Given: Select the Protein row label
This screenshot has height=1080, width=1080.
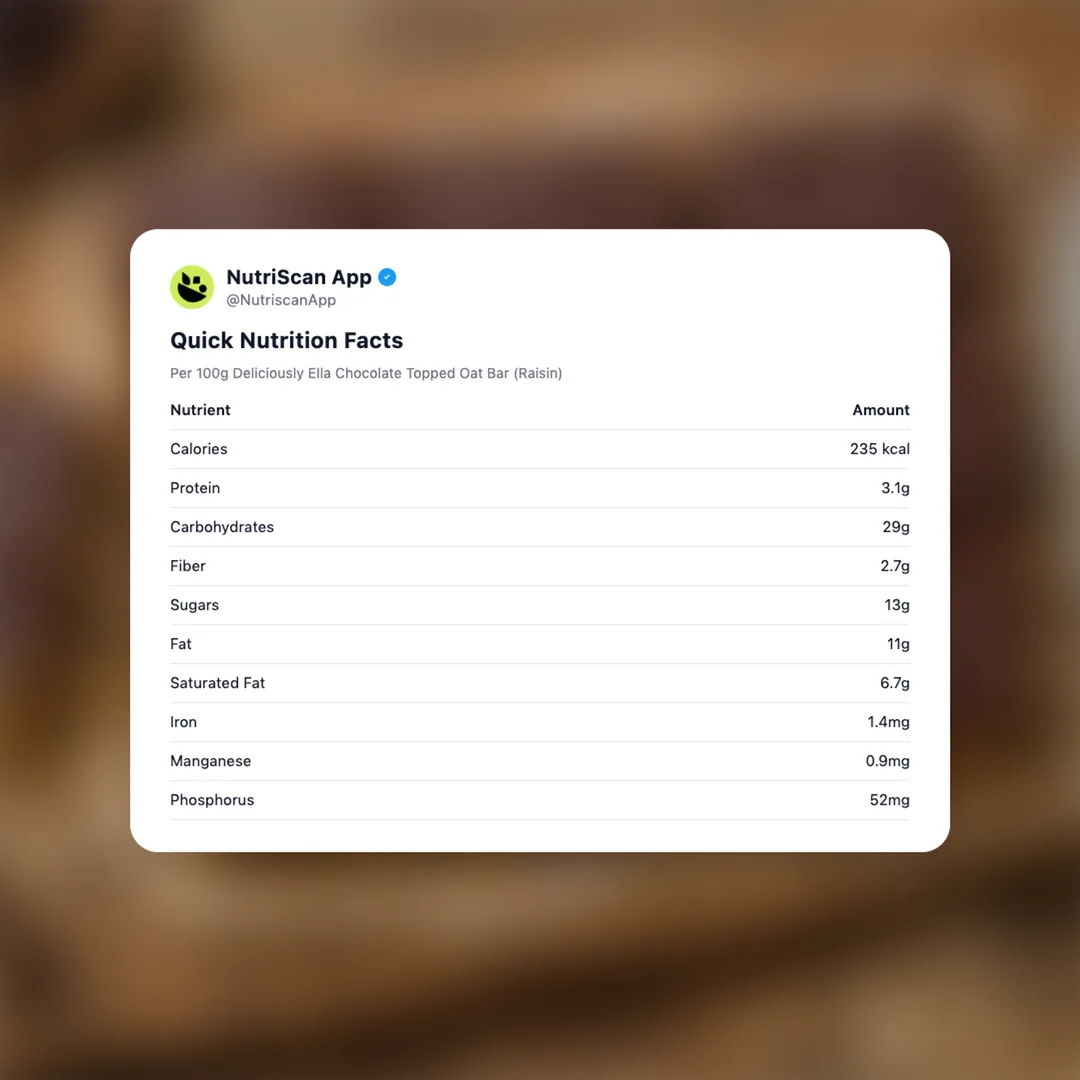Looking at the screenshot, I should point(195,488).
